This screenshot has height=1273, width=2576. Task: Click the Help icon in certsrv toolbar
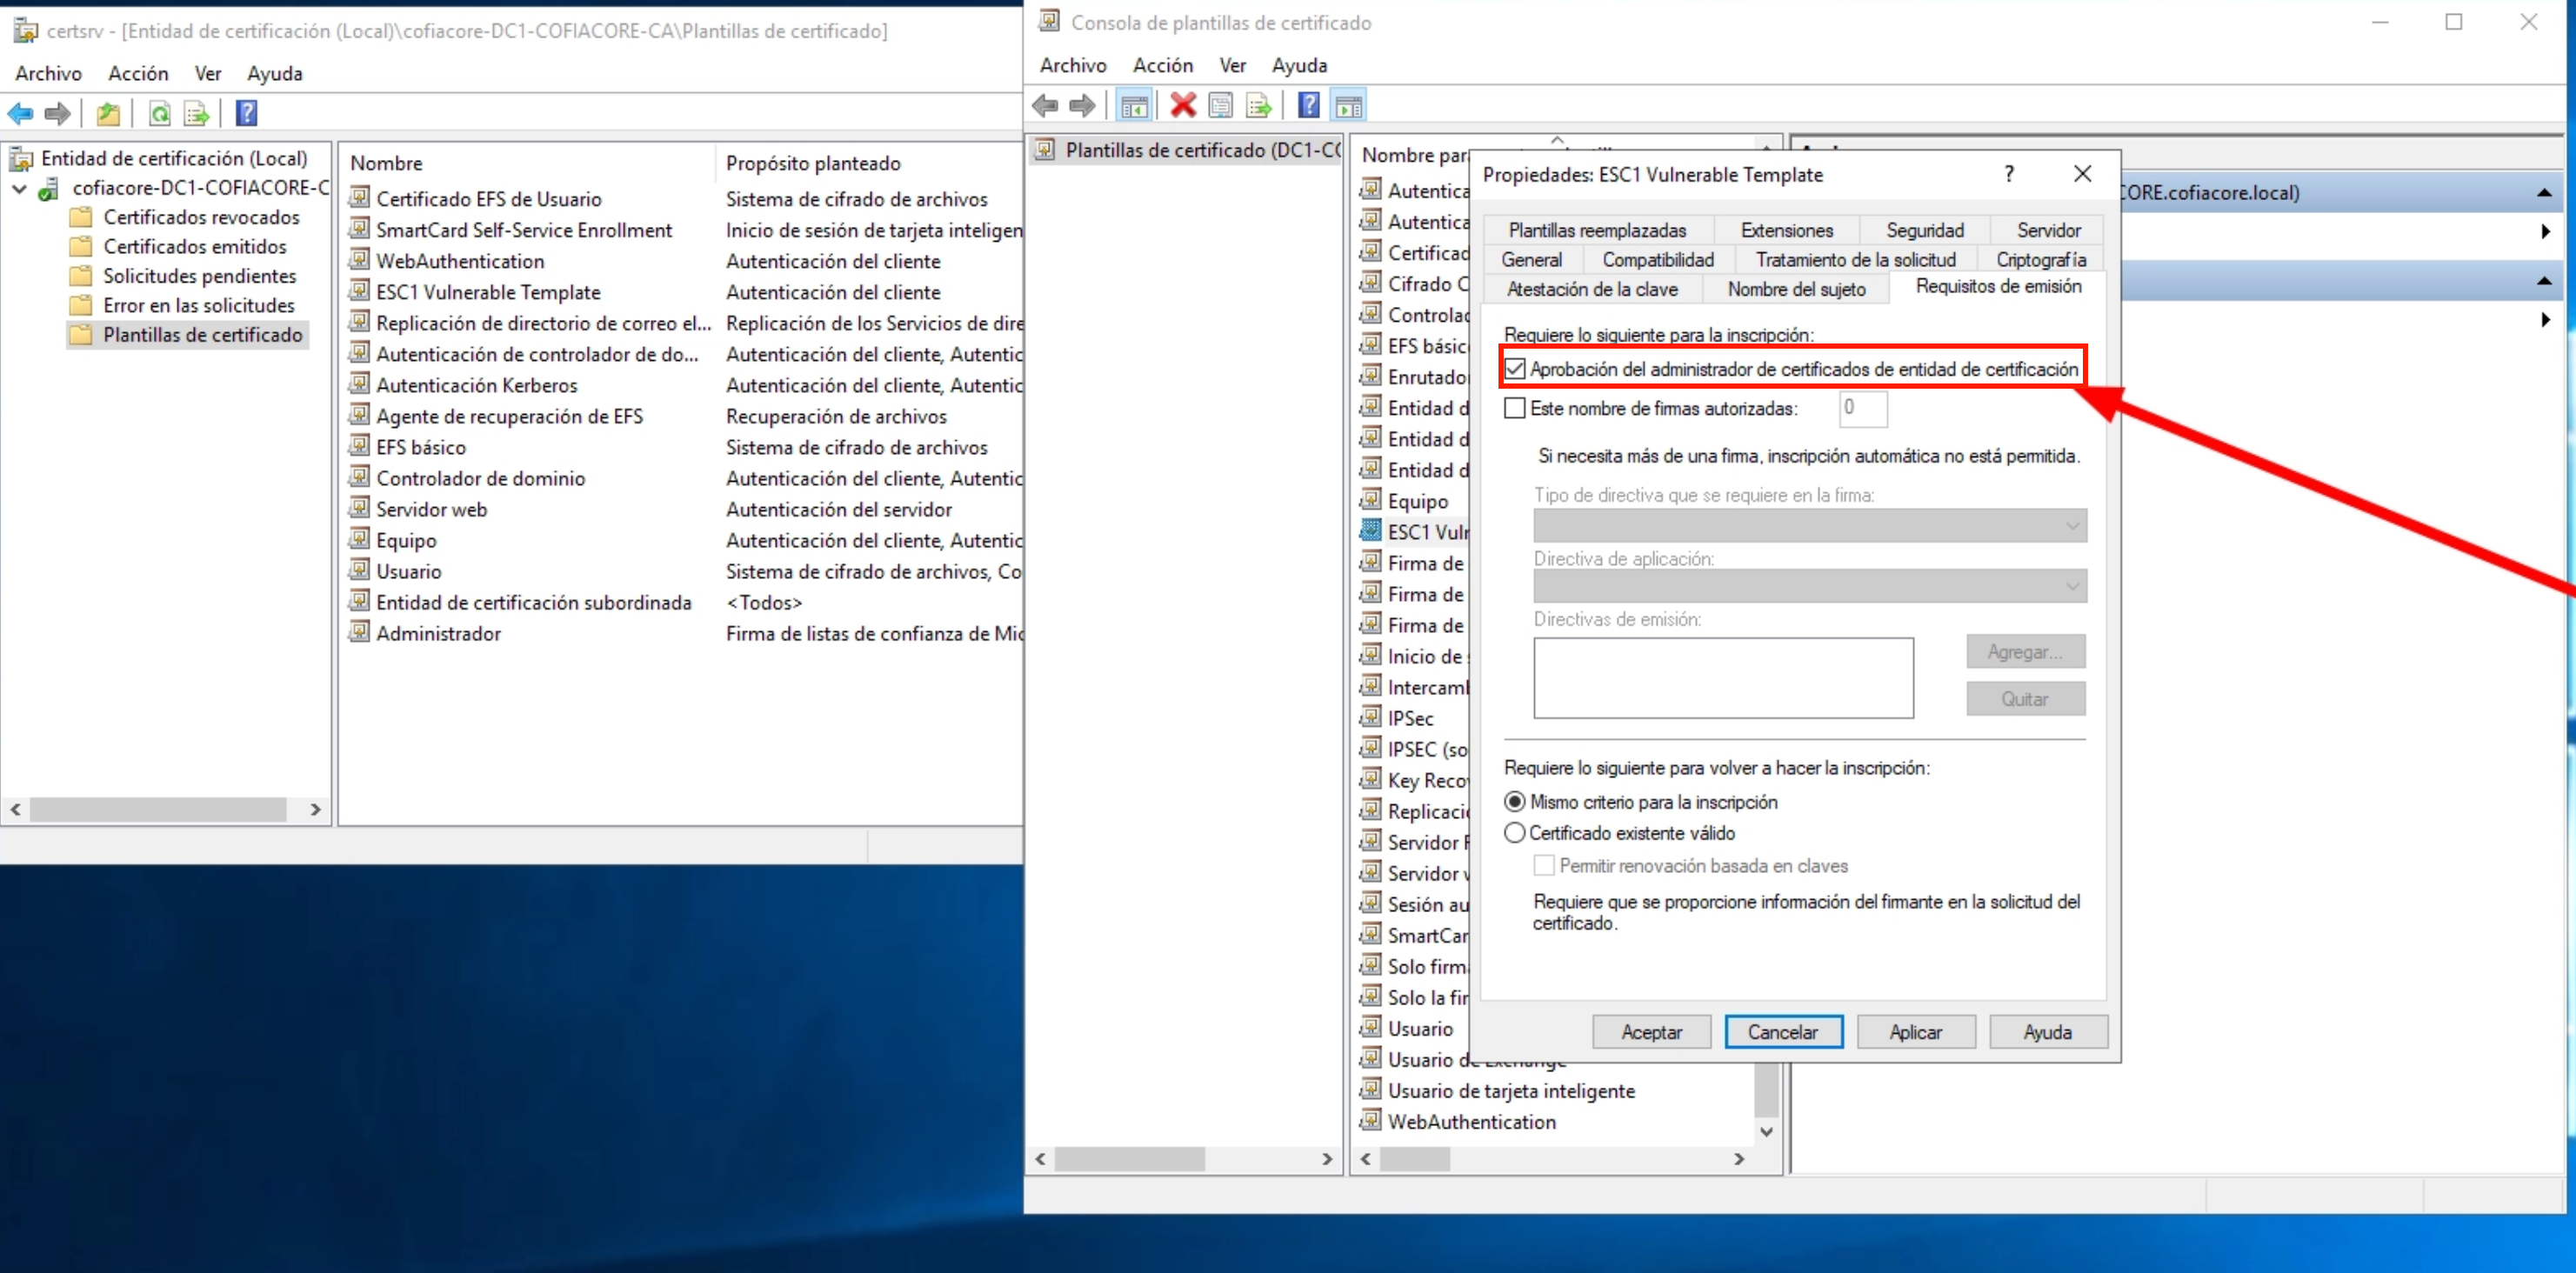(246, 114)
